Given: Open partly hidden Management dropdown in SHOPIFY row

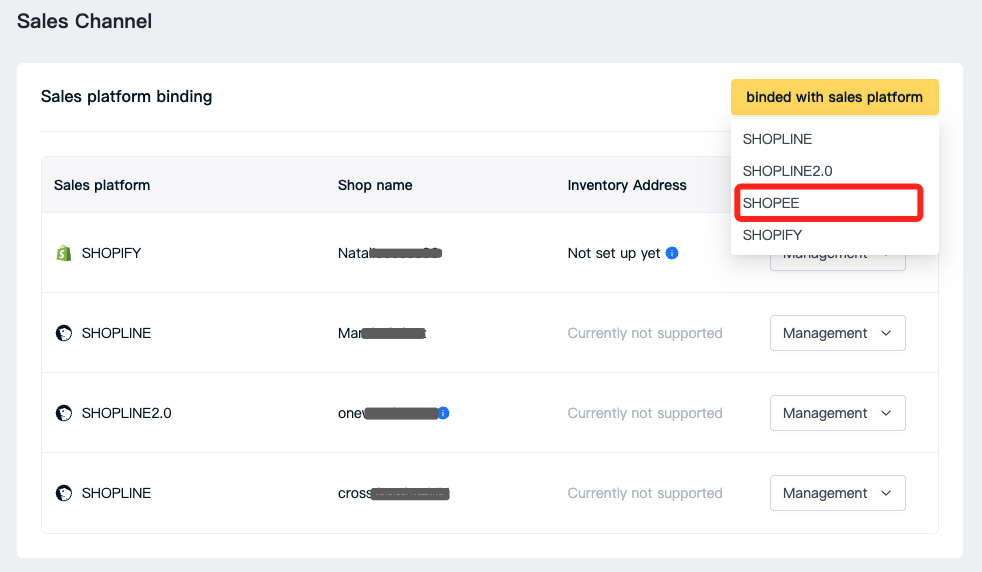Looking at the screenshot, I should 837,263.
